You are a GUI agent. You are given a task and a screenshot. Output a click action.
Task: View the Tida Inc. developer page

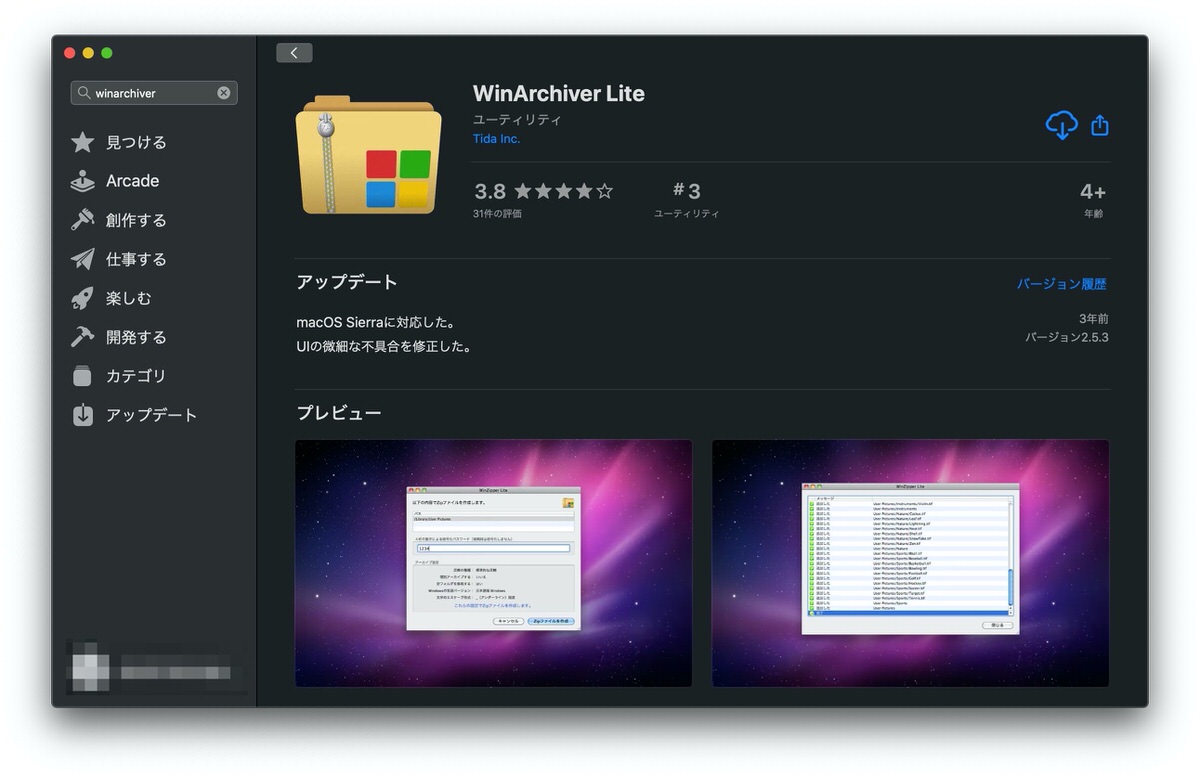pos(497,138)
